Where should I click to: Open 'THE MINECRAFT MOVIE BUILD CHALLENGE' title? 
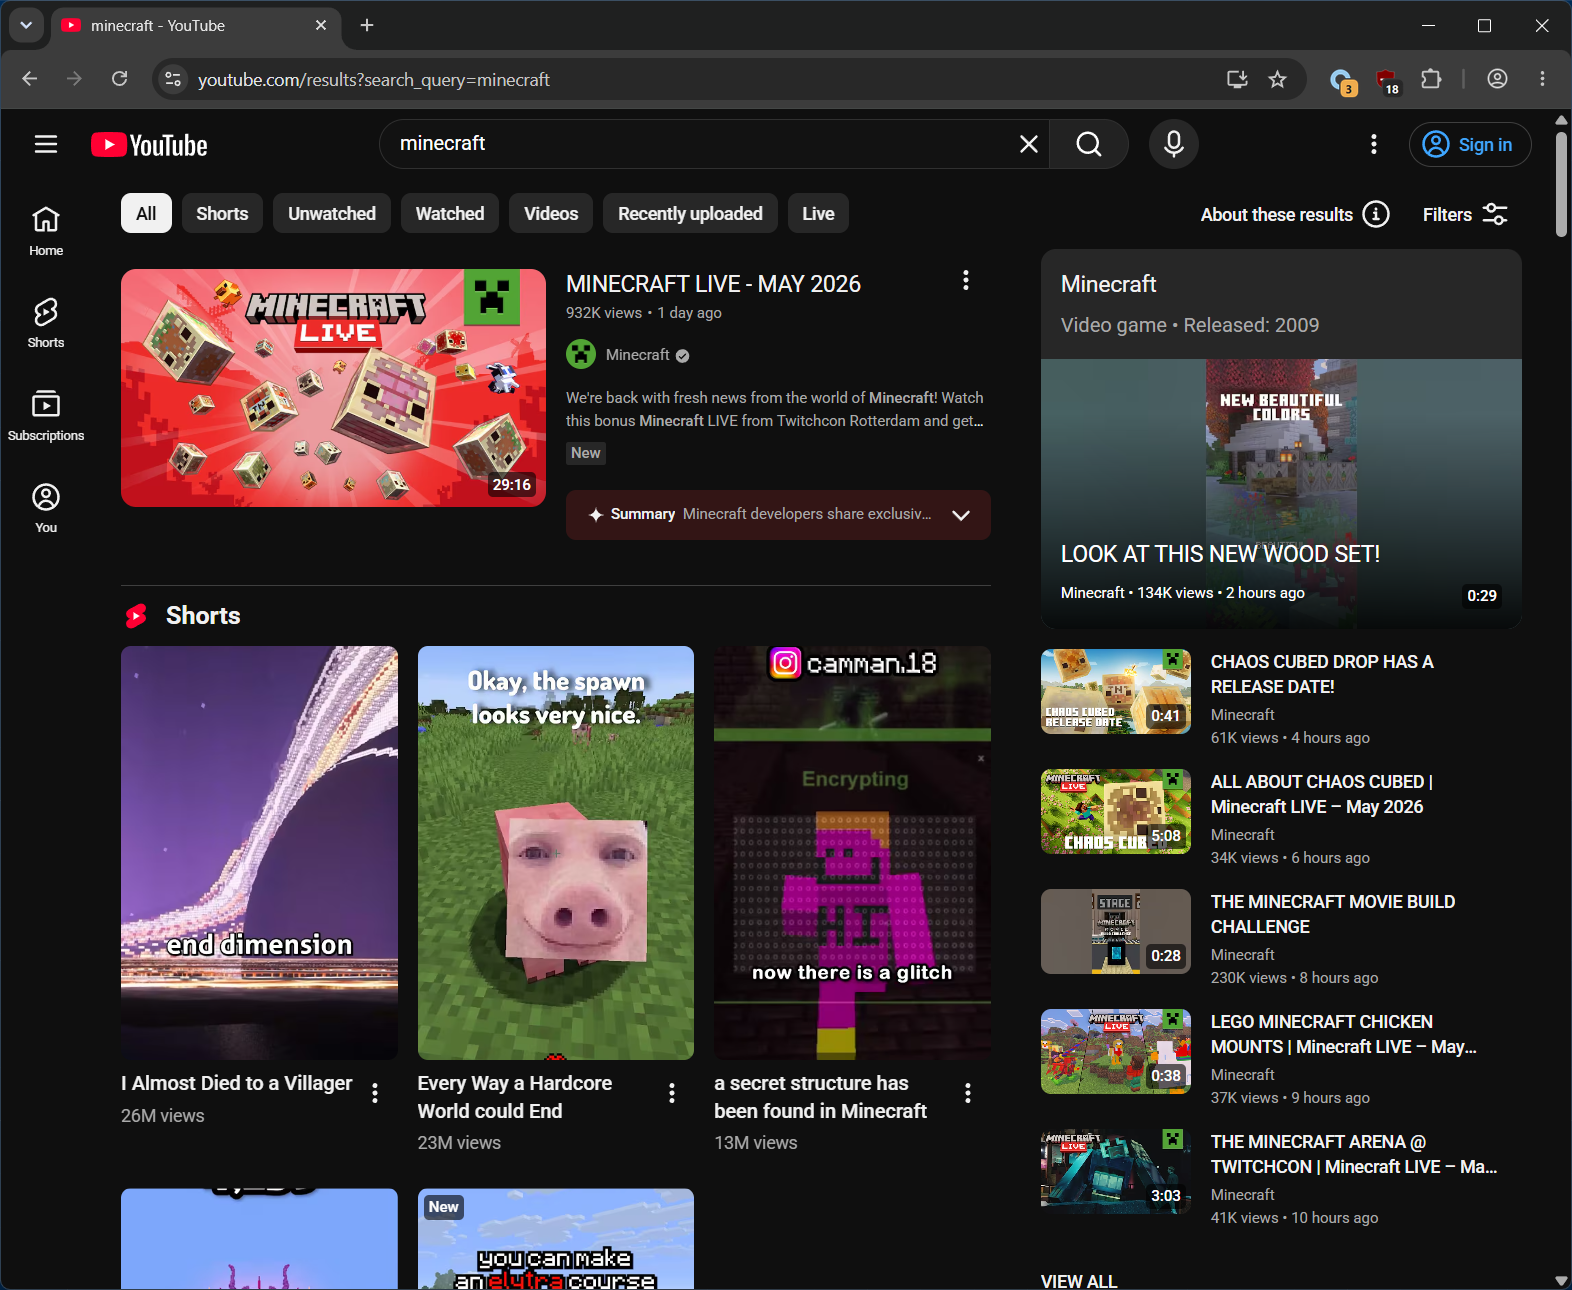(x=1333, y=914)
